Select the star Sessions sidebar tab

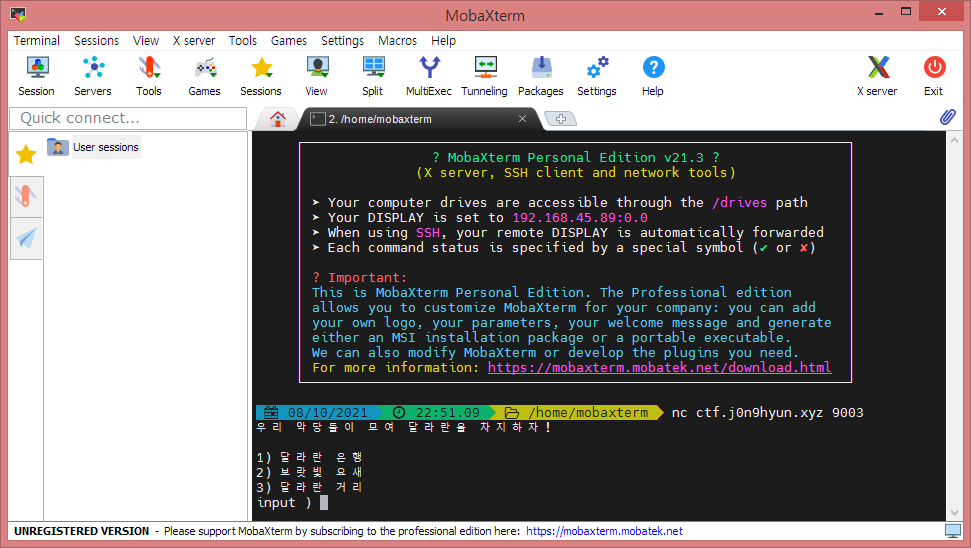(x=26, y=154)
